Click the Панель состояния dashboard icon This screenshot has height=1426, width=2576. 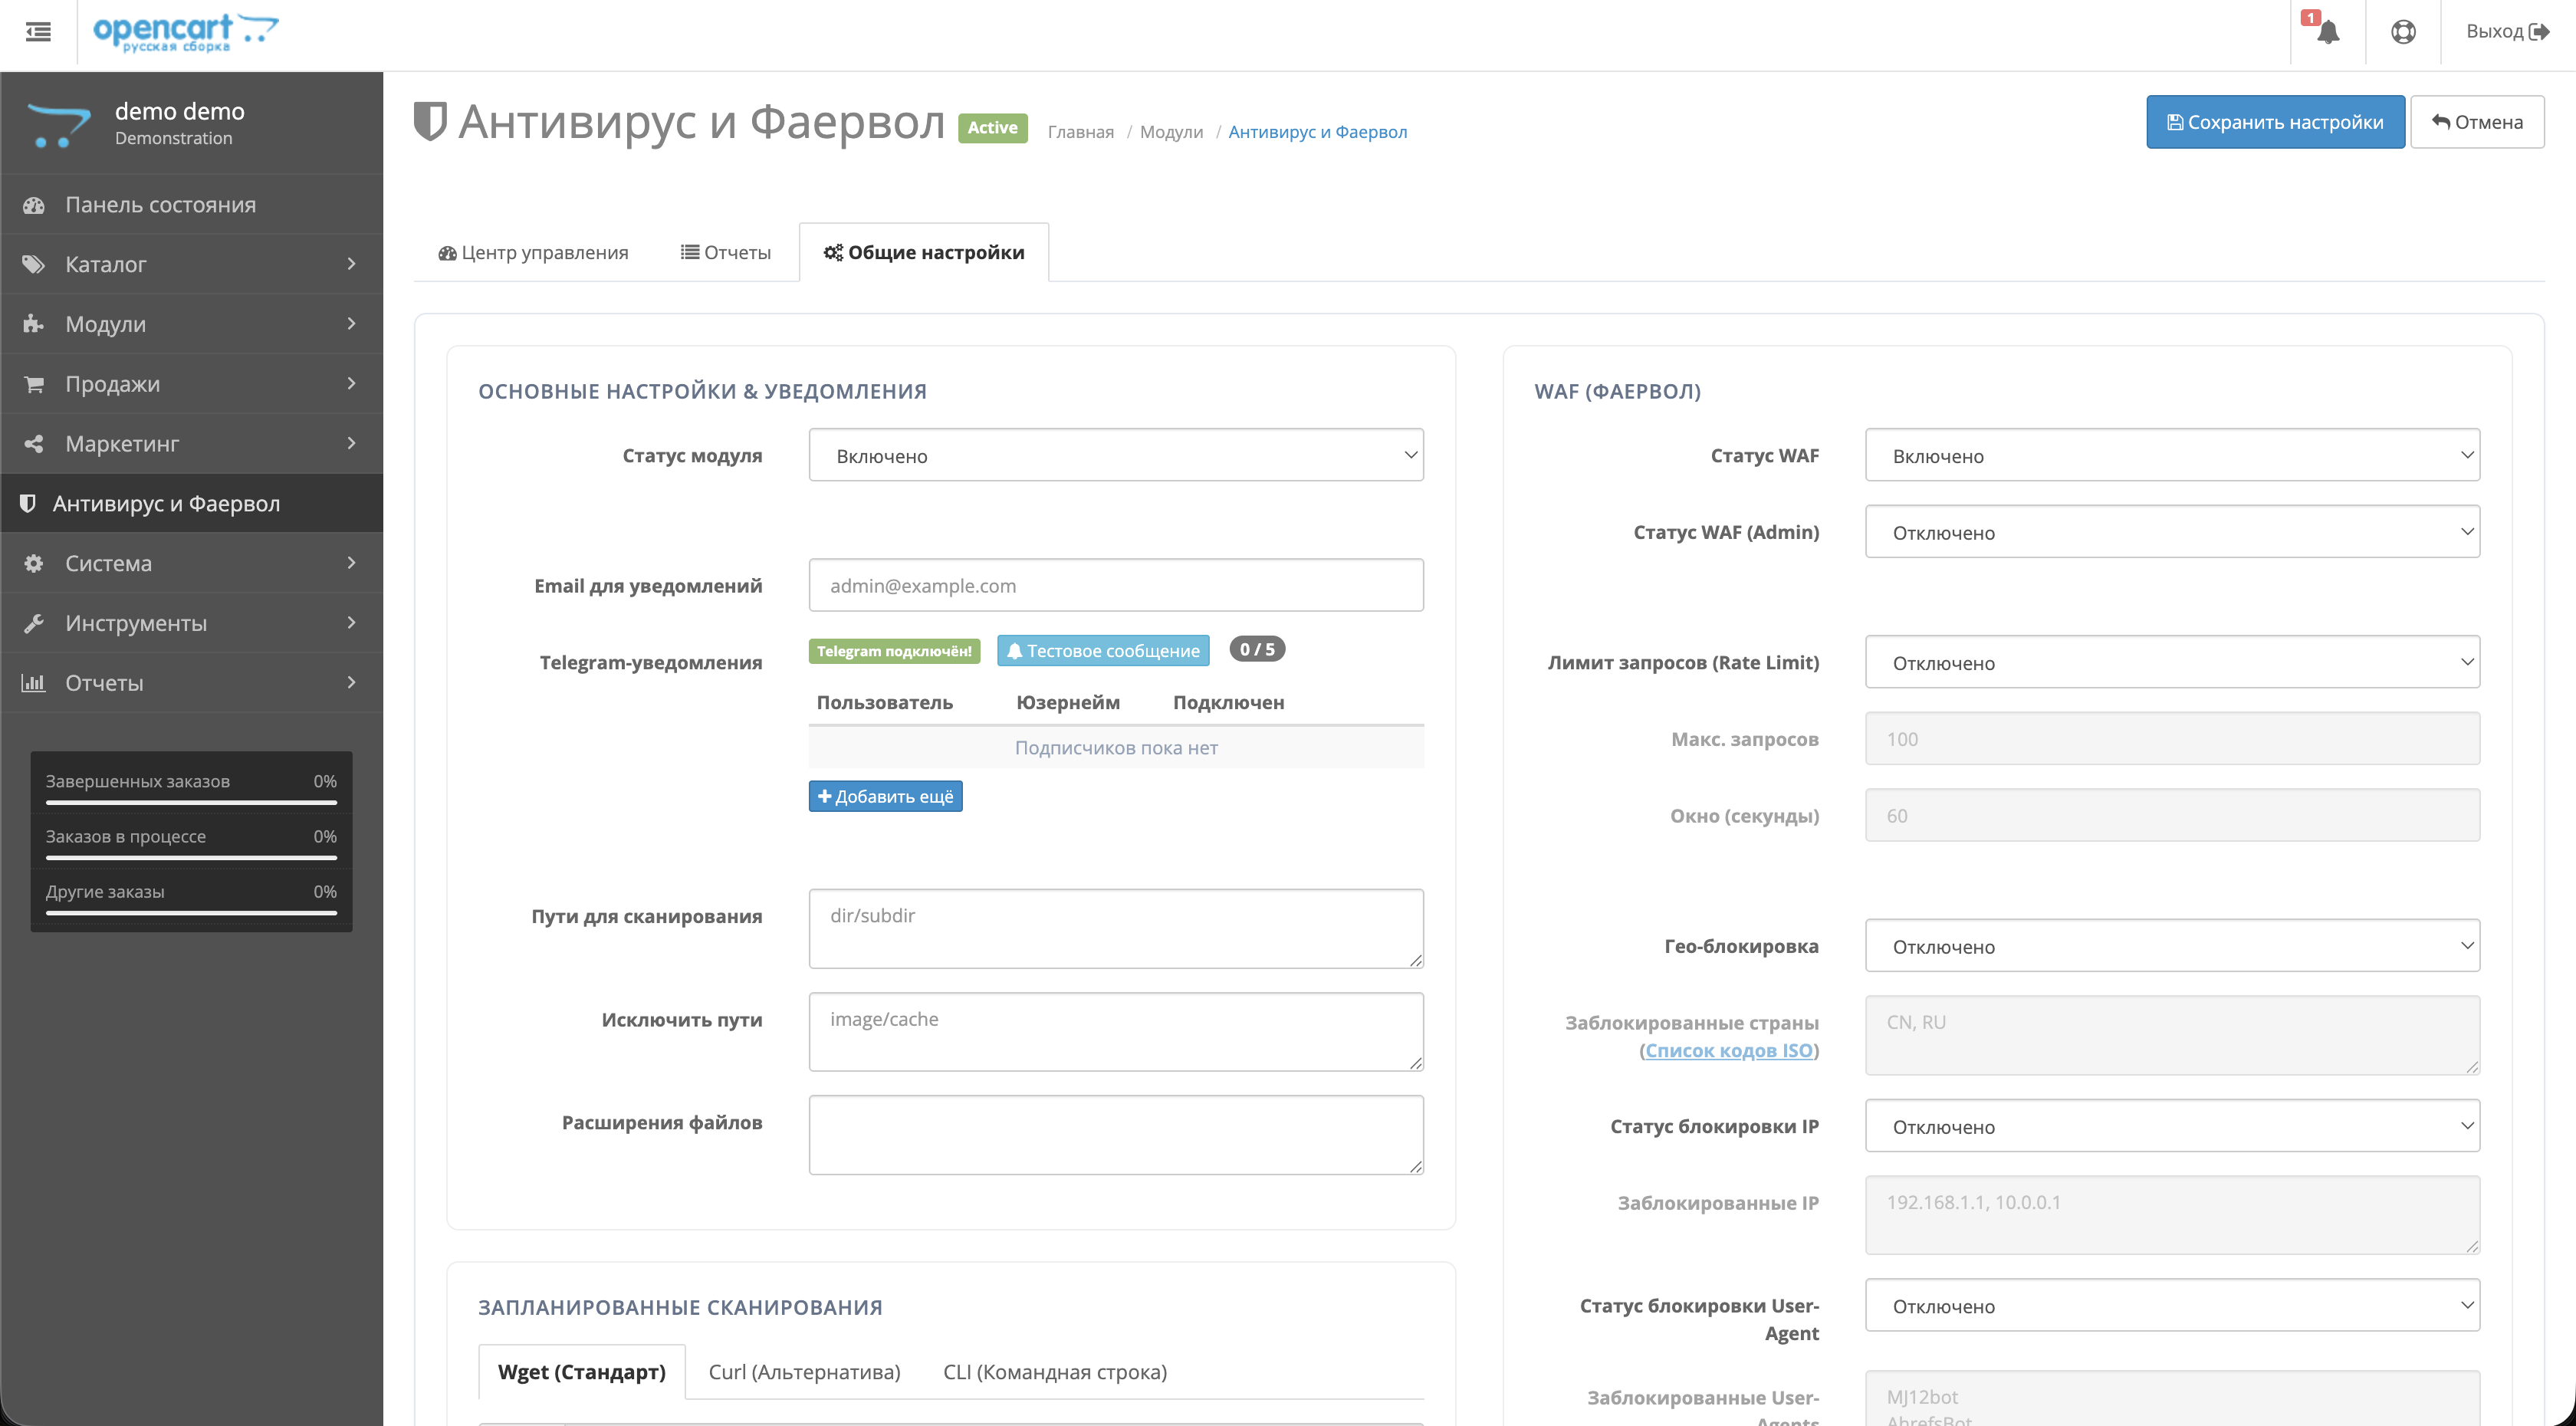[34, 205]
